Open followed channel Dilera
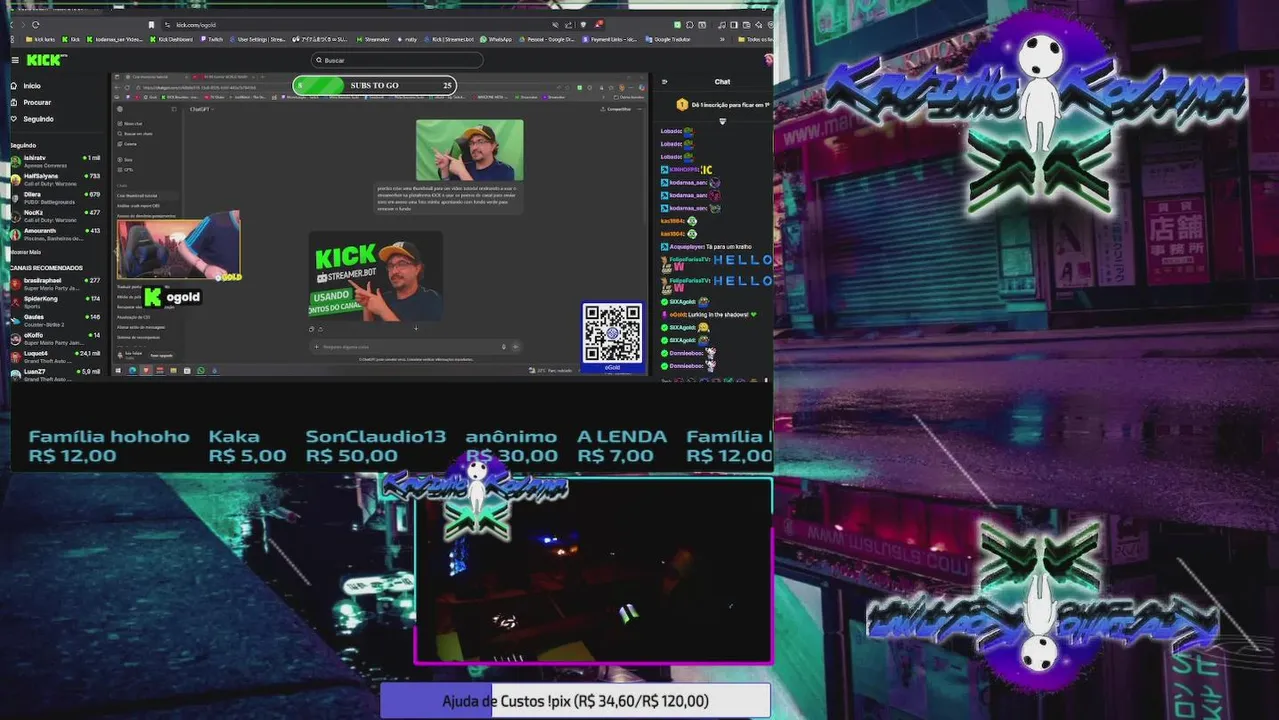The width and height of the screenshot is (1279, 720). (x=55, y=196)
